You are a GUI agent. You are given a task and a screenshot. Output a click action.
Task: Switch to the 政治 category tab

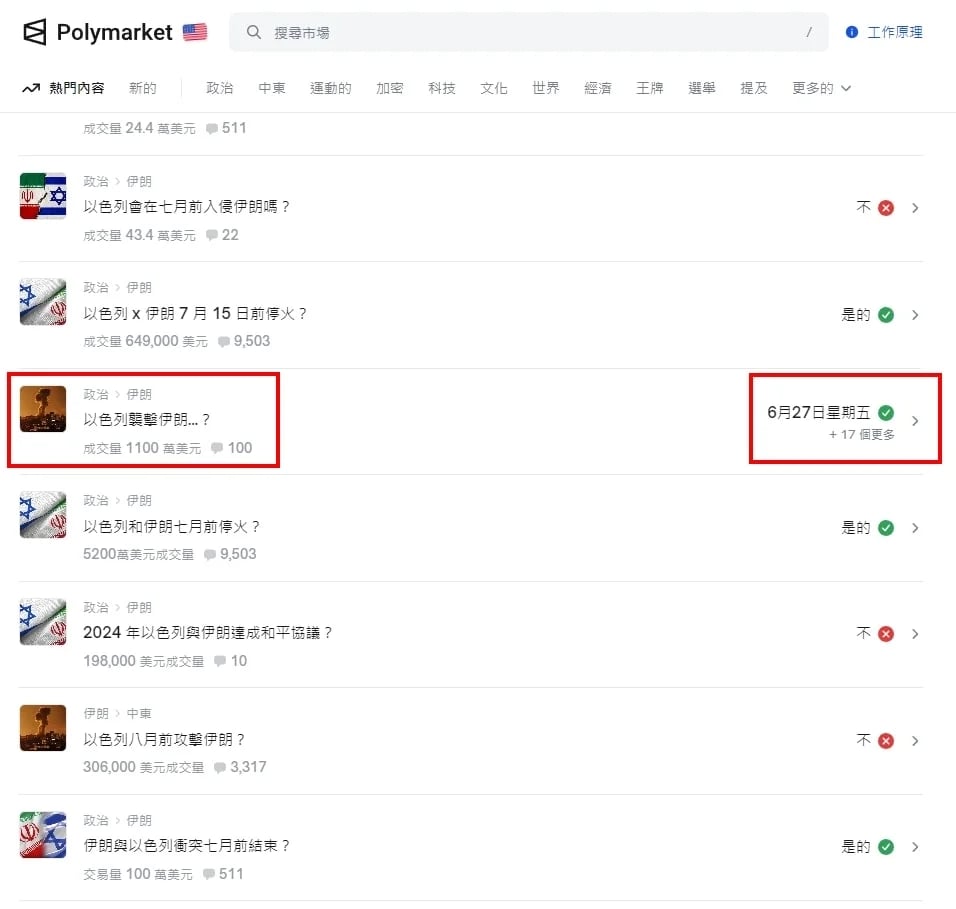tap(219, 88)
